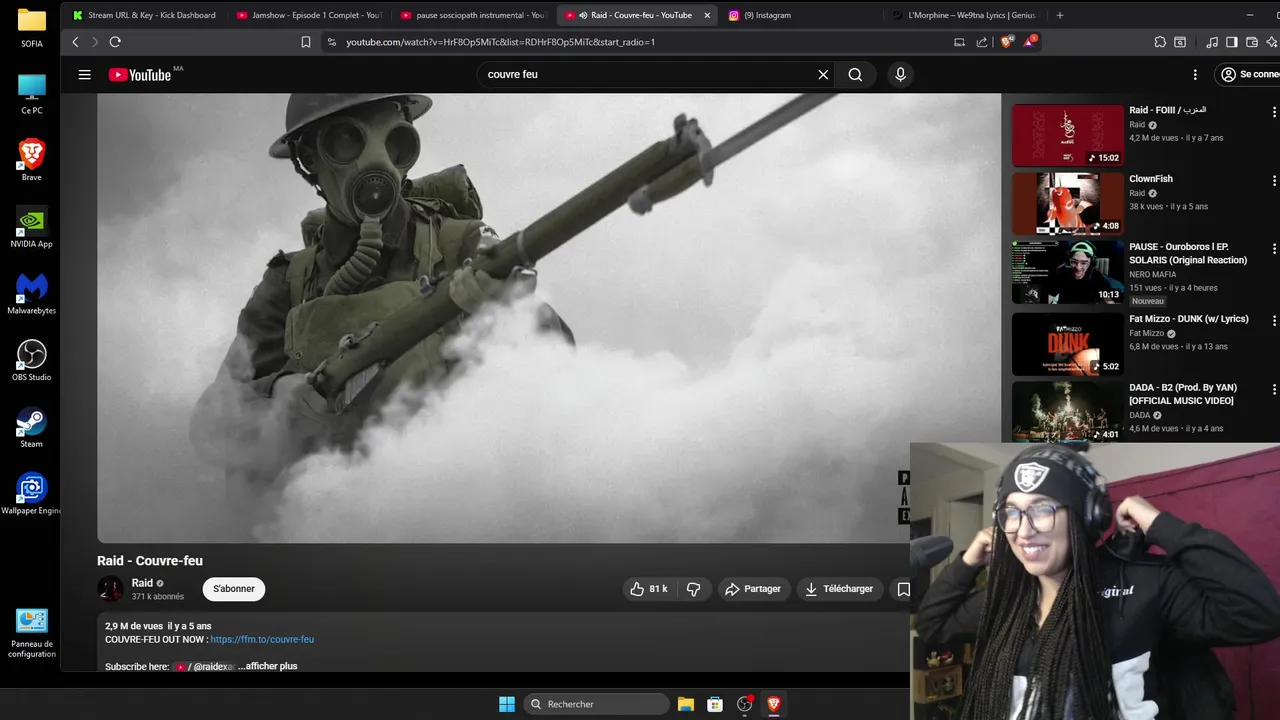Open the Raid channel name link
Screen dimensions: 1280x720
pos(142,583)
